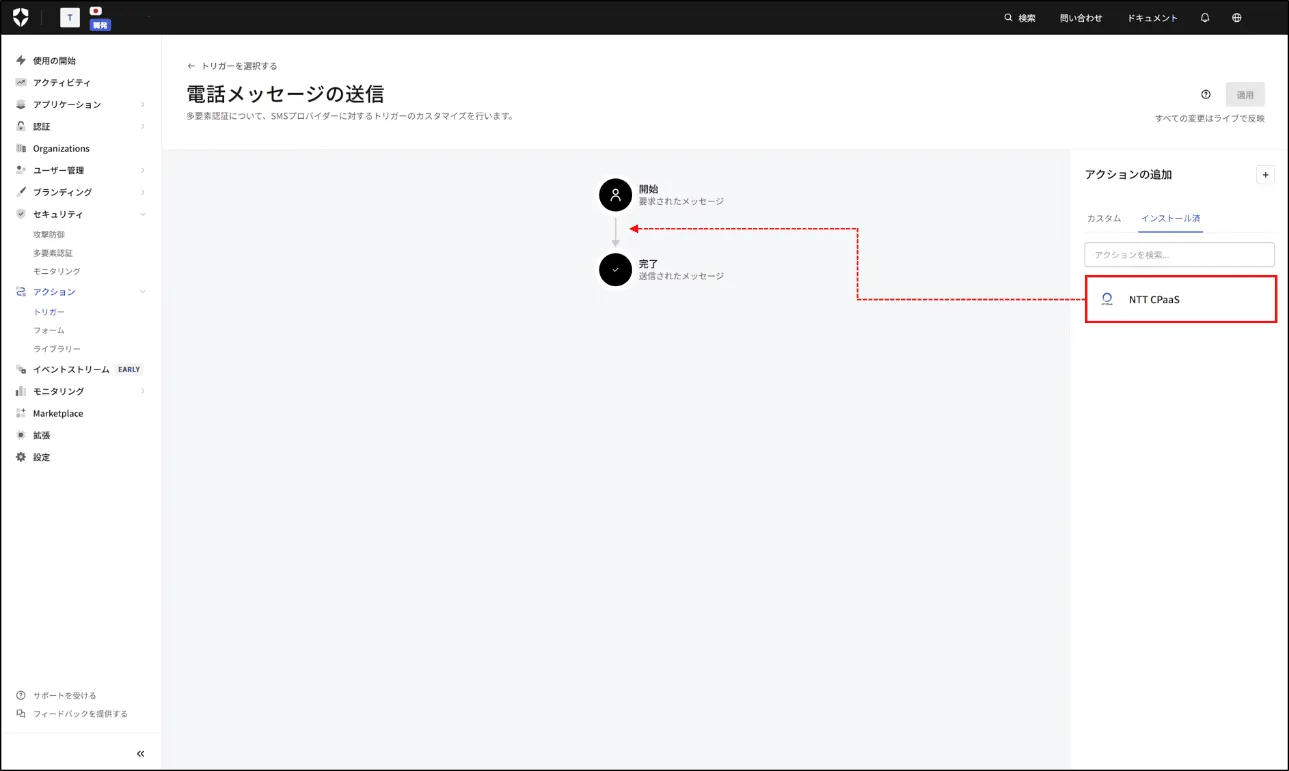The height and width of the screenshot is (771, 1289).
Task: Select the NTT CPaaS action item
Action: coord(1180,299)
